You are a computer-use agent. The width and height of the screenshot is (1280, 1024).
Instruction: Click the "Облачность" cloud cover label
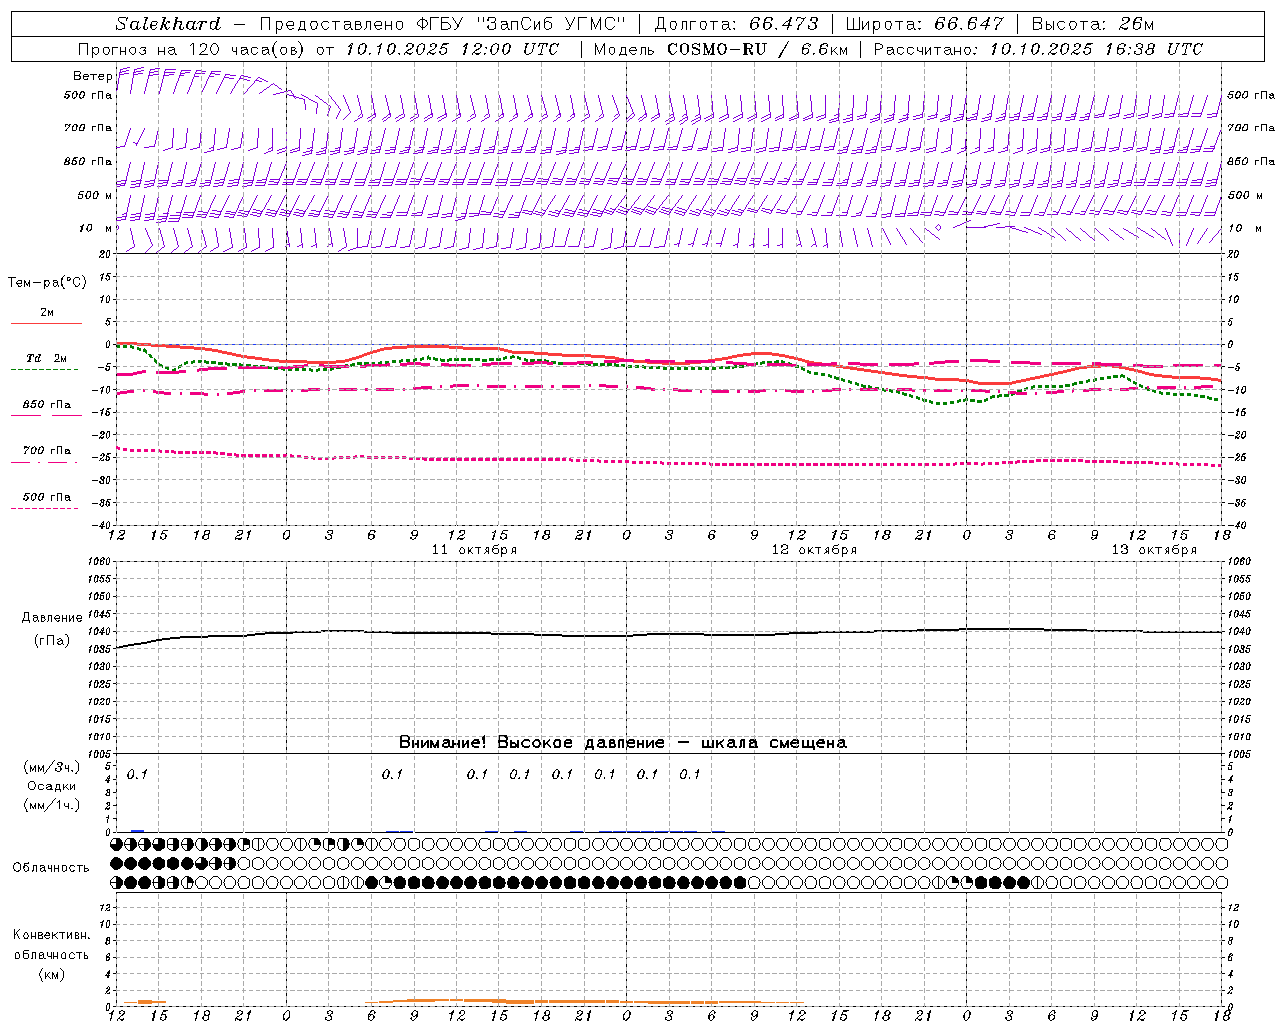(x=51, y=867)
